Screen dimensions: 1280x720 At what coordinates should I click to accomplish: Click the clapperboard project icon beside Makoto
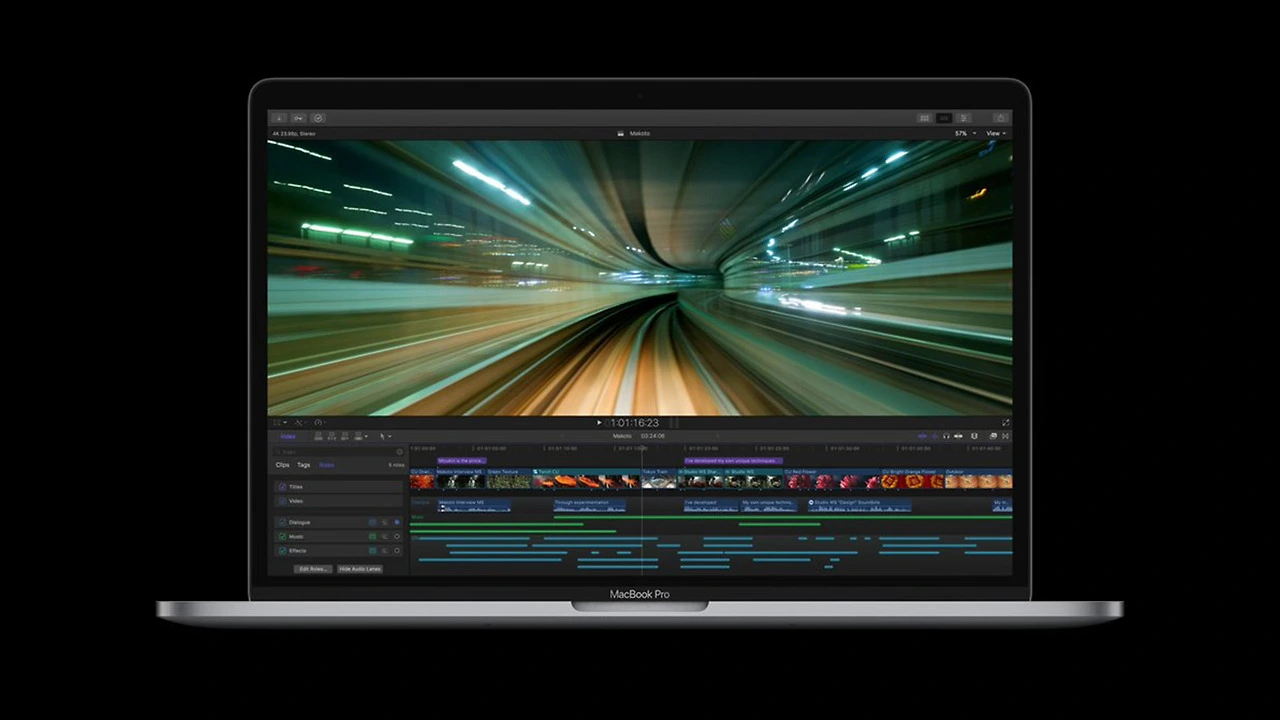pos(620,133)
